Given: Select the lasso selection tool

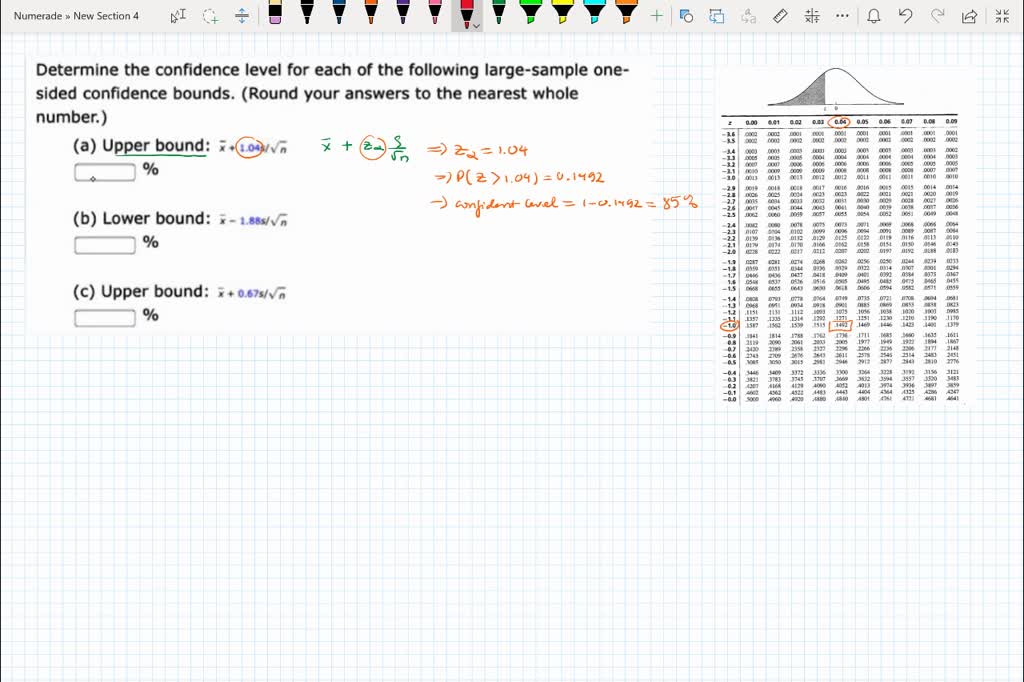Looking at the screenshot, I should (210, 16).
